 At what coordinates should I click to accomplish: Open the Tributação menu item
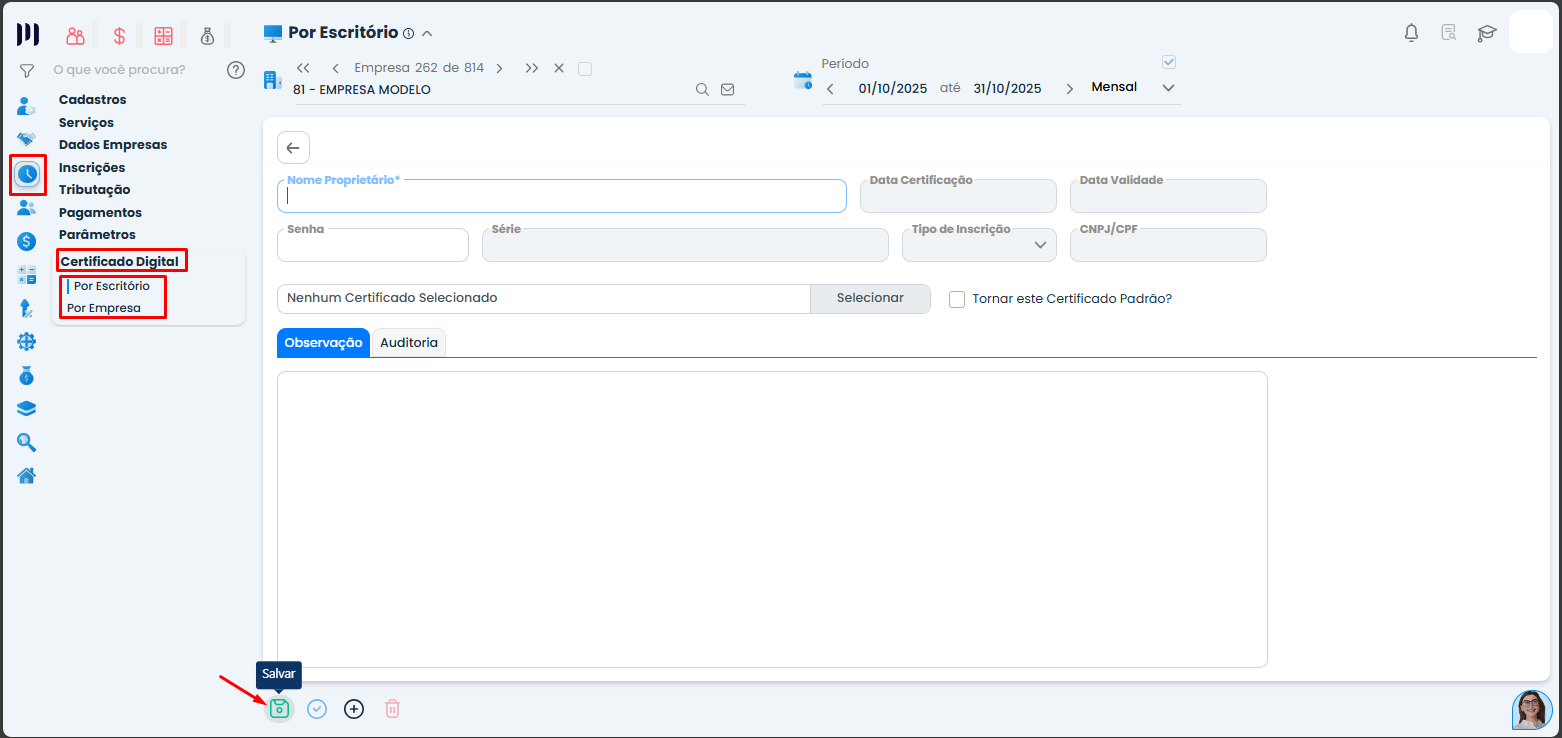(95, 190)
